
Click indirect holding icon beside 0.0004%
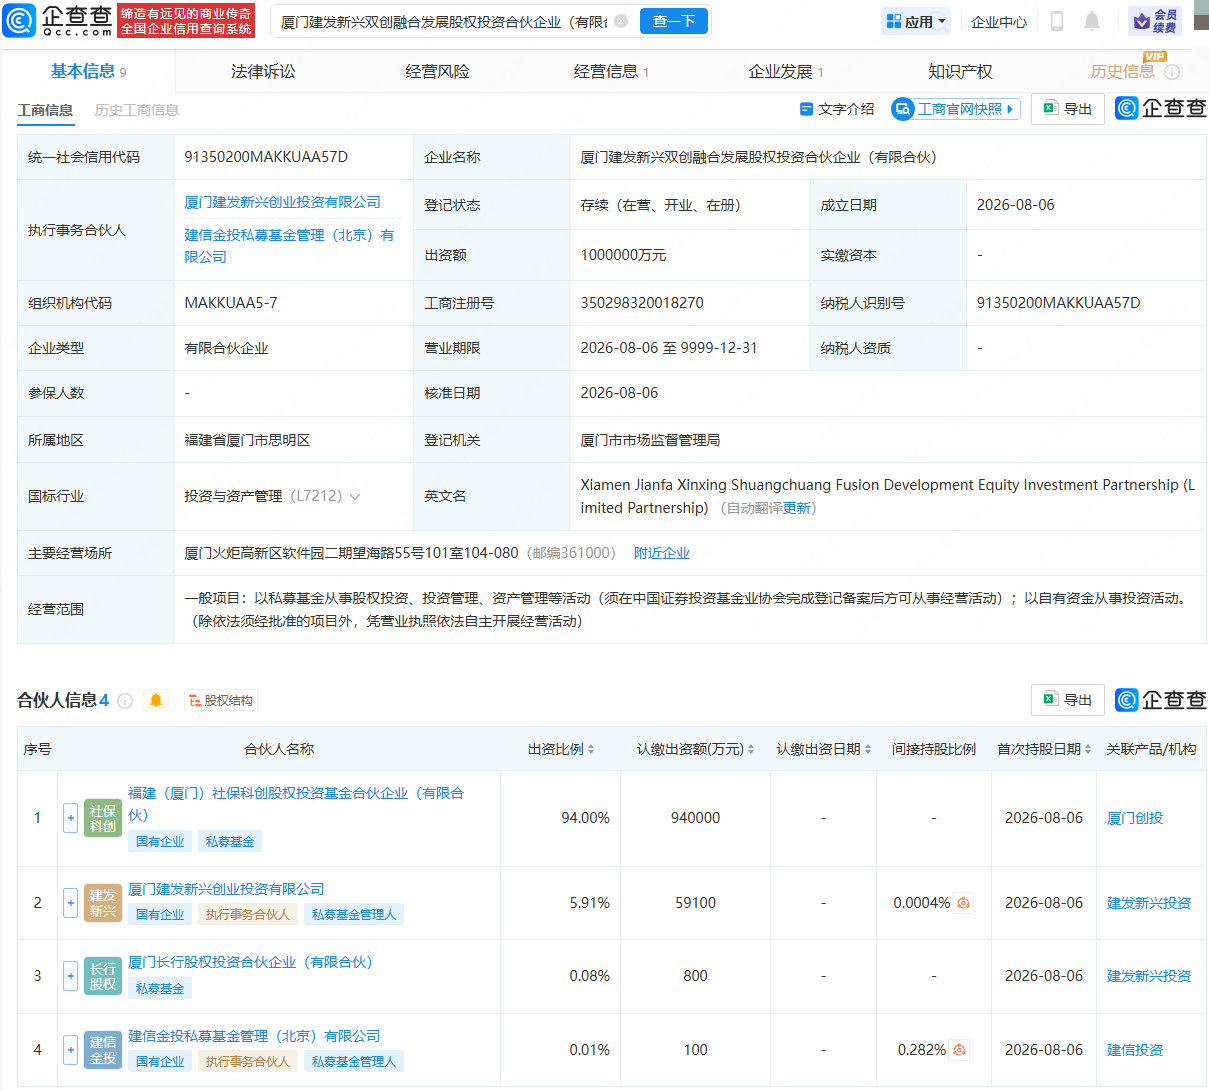[x=963, y=903]
